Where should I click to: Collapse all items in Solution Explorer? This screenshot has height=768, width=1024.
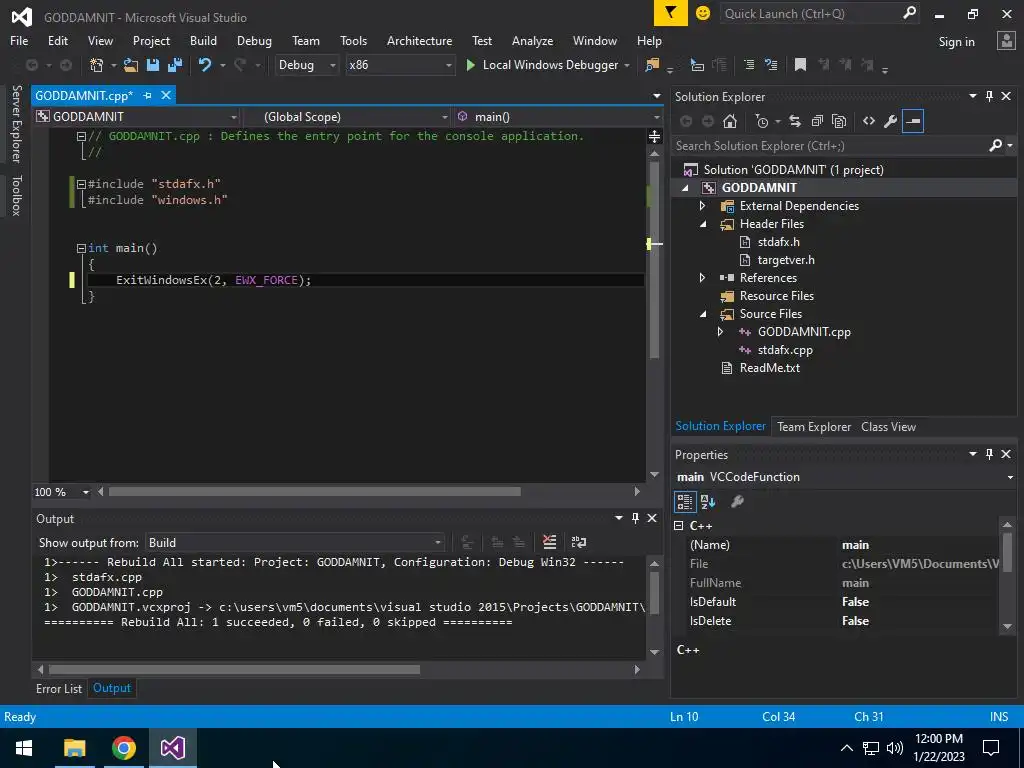tap(817, 121)
